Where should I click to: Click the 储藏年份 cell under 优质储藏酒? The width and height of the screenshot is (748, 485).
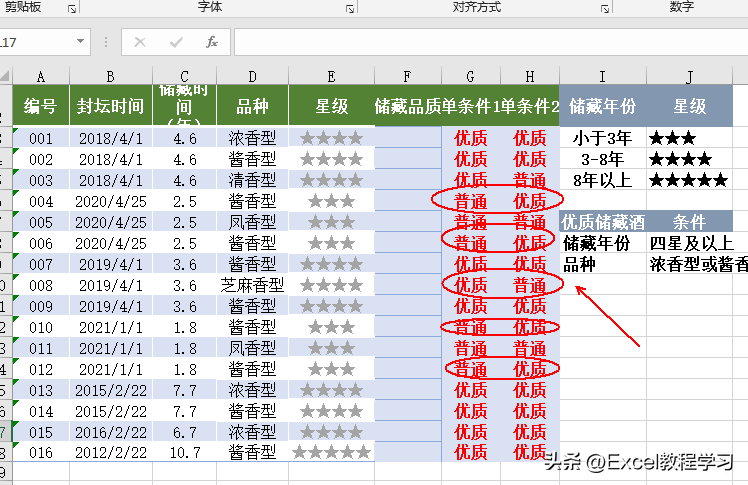pos(603,243)
